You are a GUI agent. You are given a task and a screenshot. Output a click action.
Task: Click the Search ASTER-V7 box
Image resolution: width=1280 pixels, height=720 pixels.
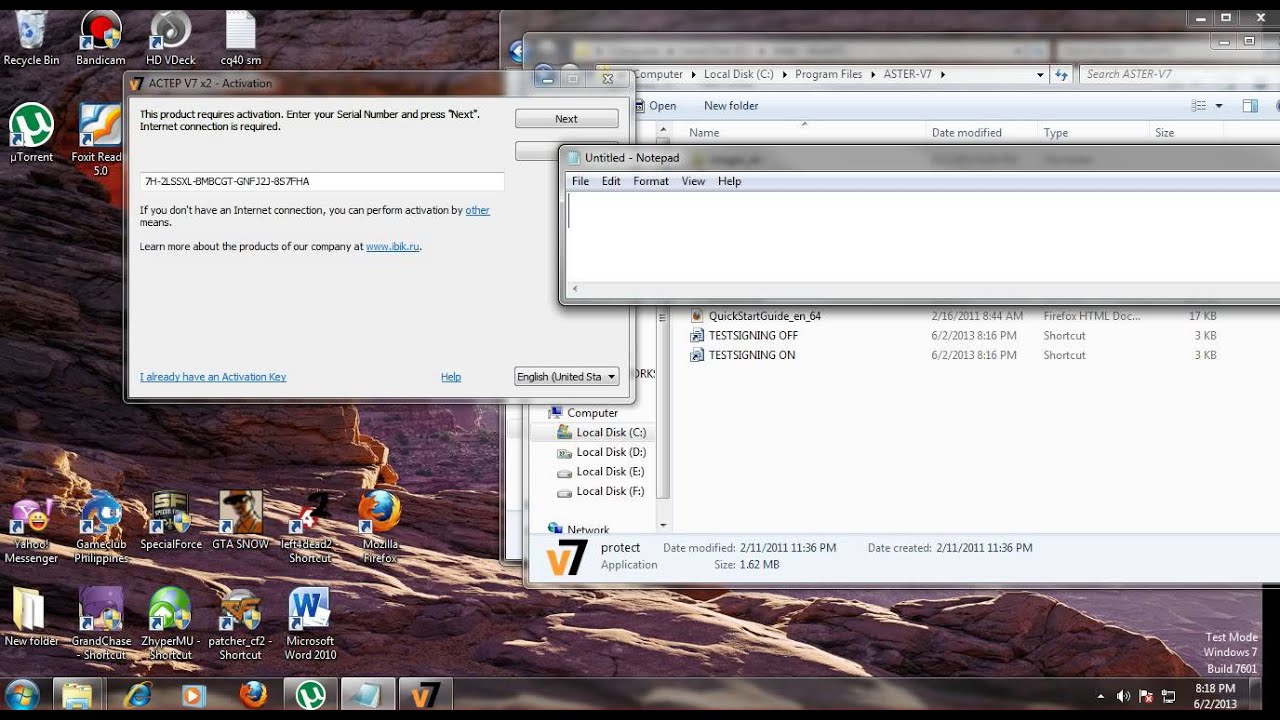pyautogui.click(x=1180, y=74)
